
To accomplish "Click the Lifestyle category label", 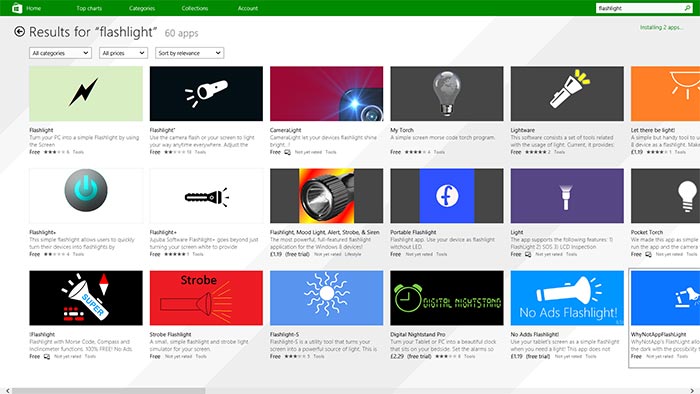I will pyautogui.click(x=353, y=254).
